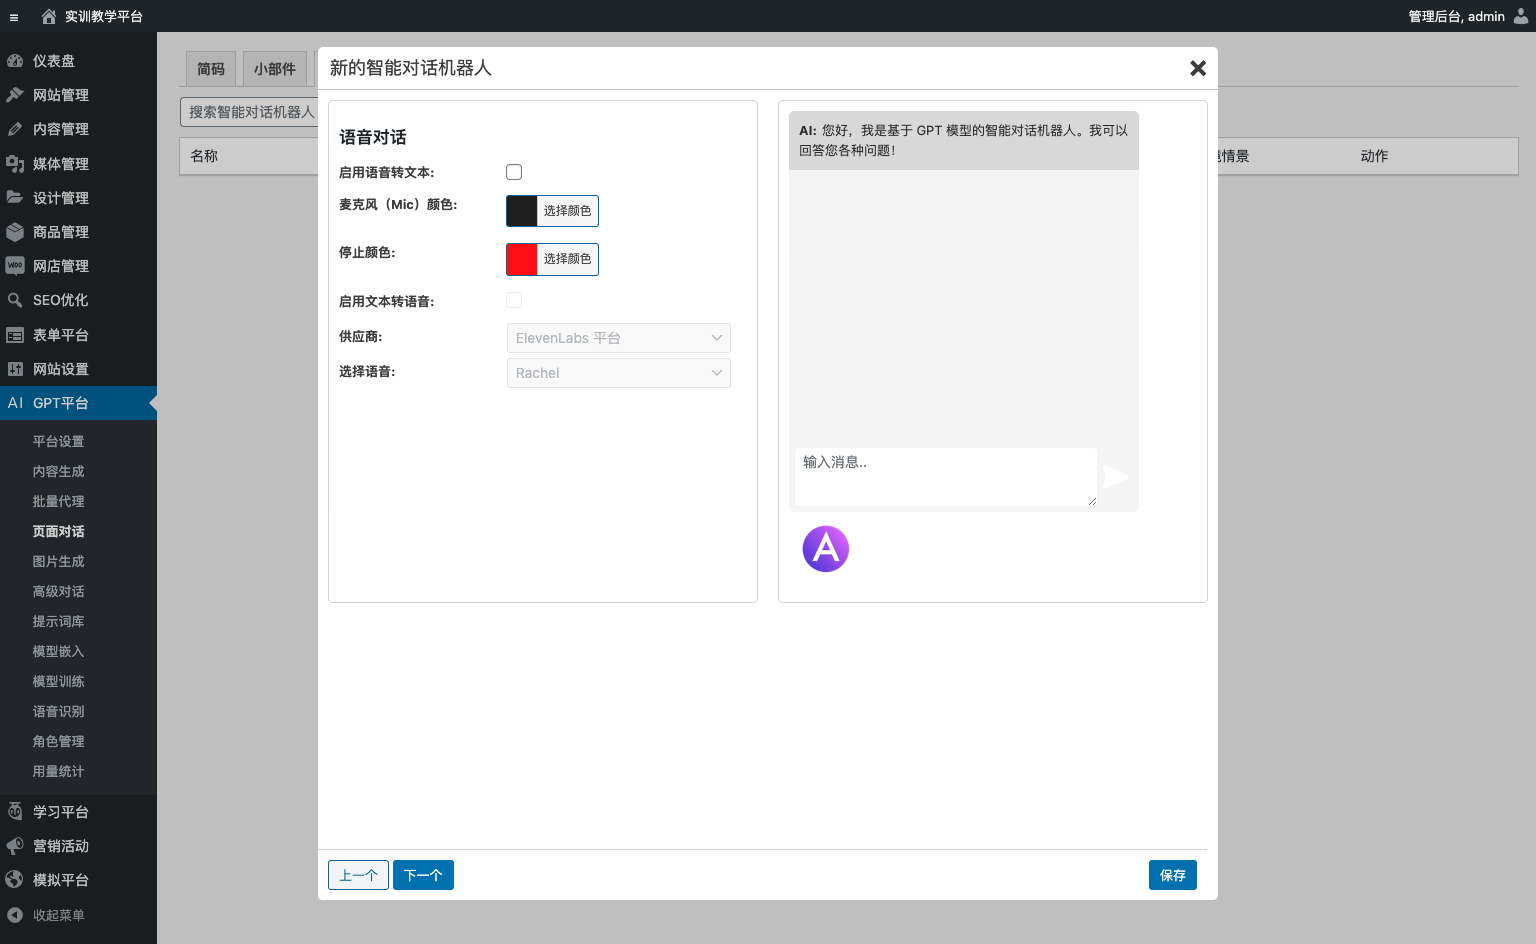Open 高级对话 submenu item
Image resolution: width=1536 pixels, height=944 pixels.
[58, 591]
